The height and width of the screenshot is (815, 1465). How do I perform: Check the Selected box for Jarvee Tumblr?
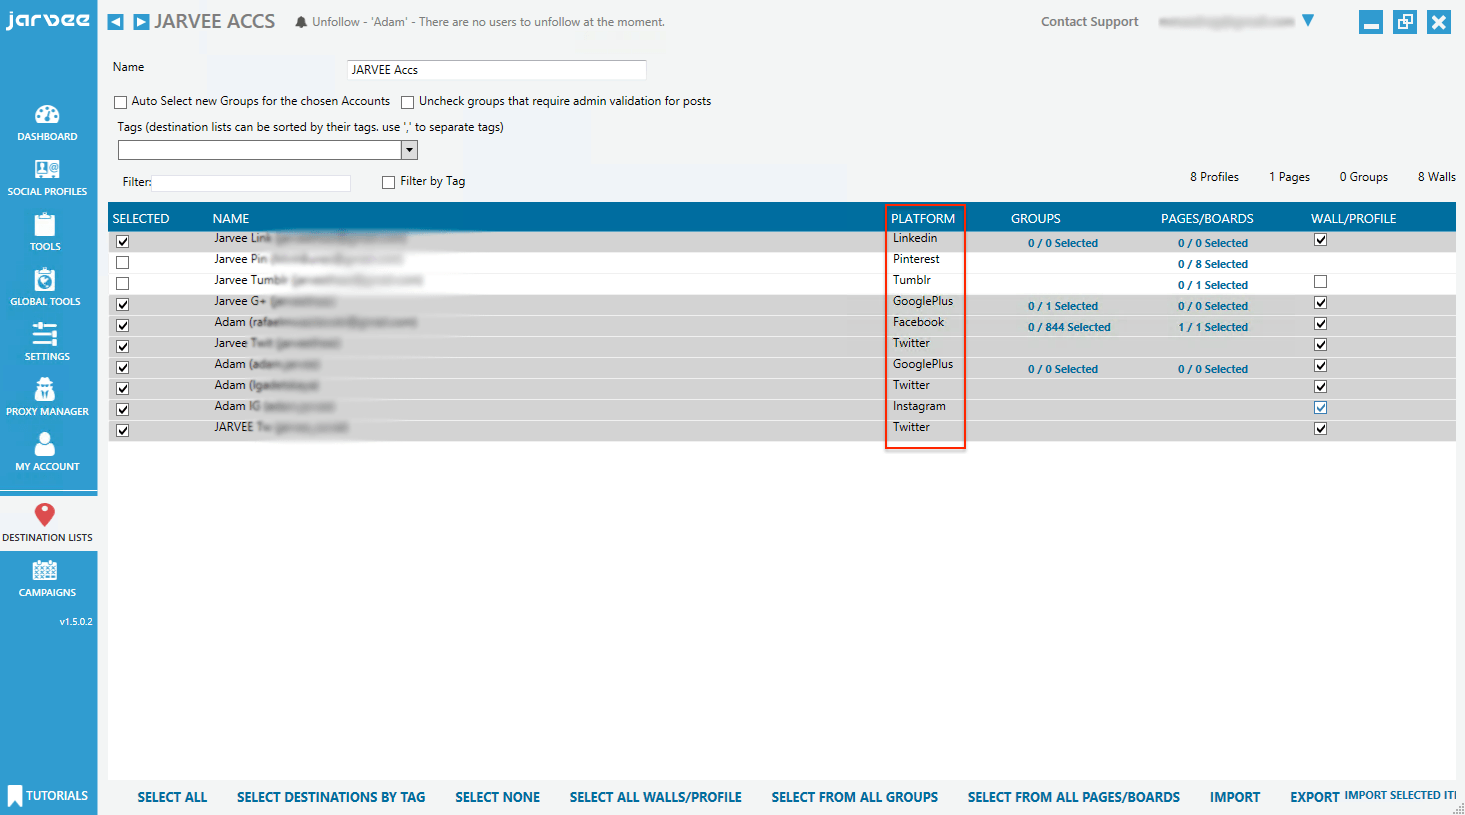(123, 283)
